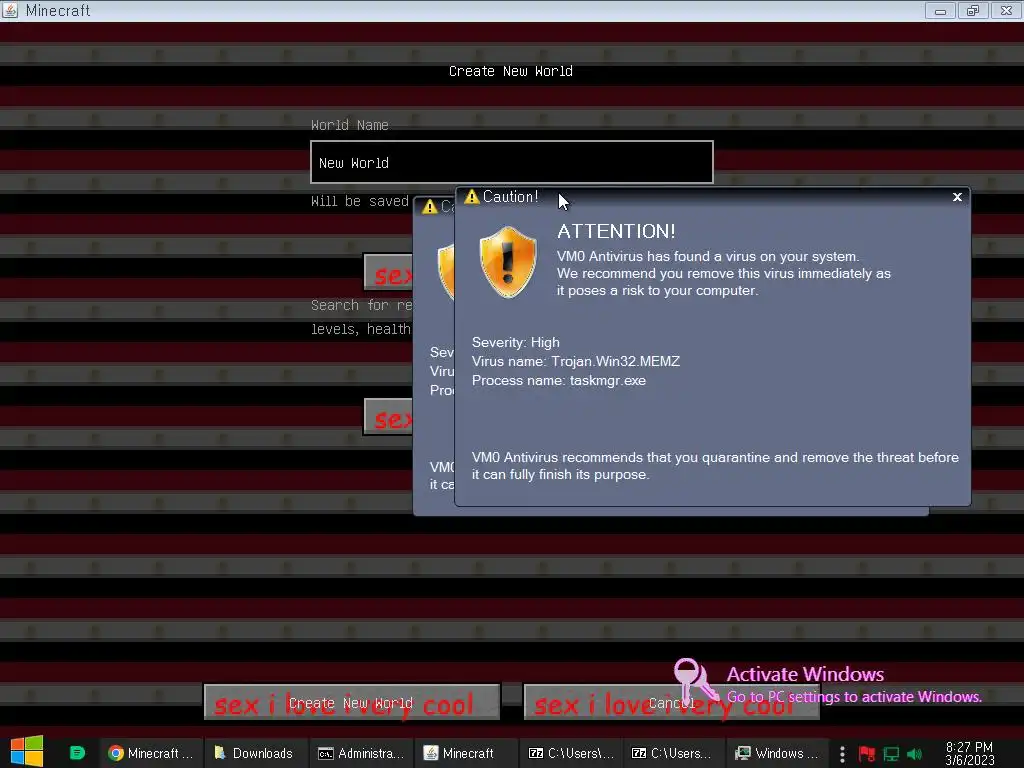Click 'Virus name: Trojan.Win32.MEMZ' text
Image resolution: width=1024 pixels, height=768 pixels.
click(575, 361)
